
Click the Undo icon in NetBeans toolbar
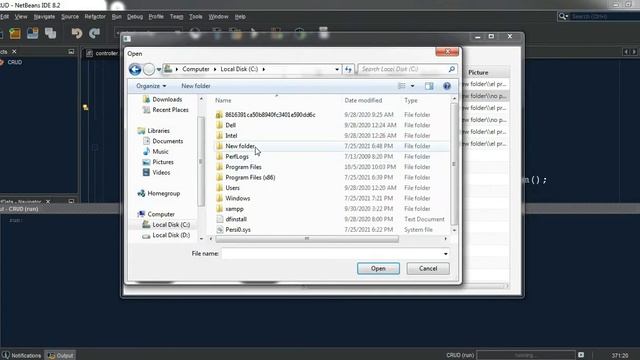(76, 33)
